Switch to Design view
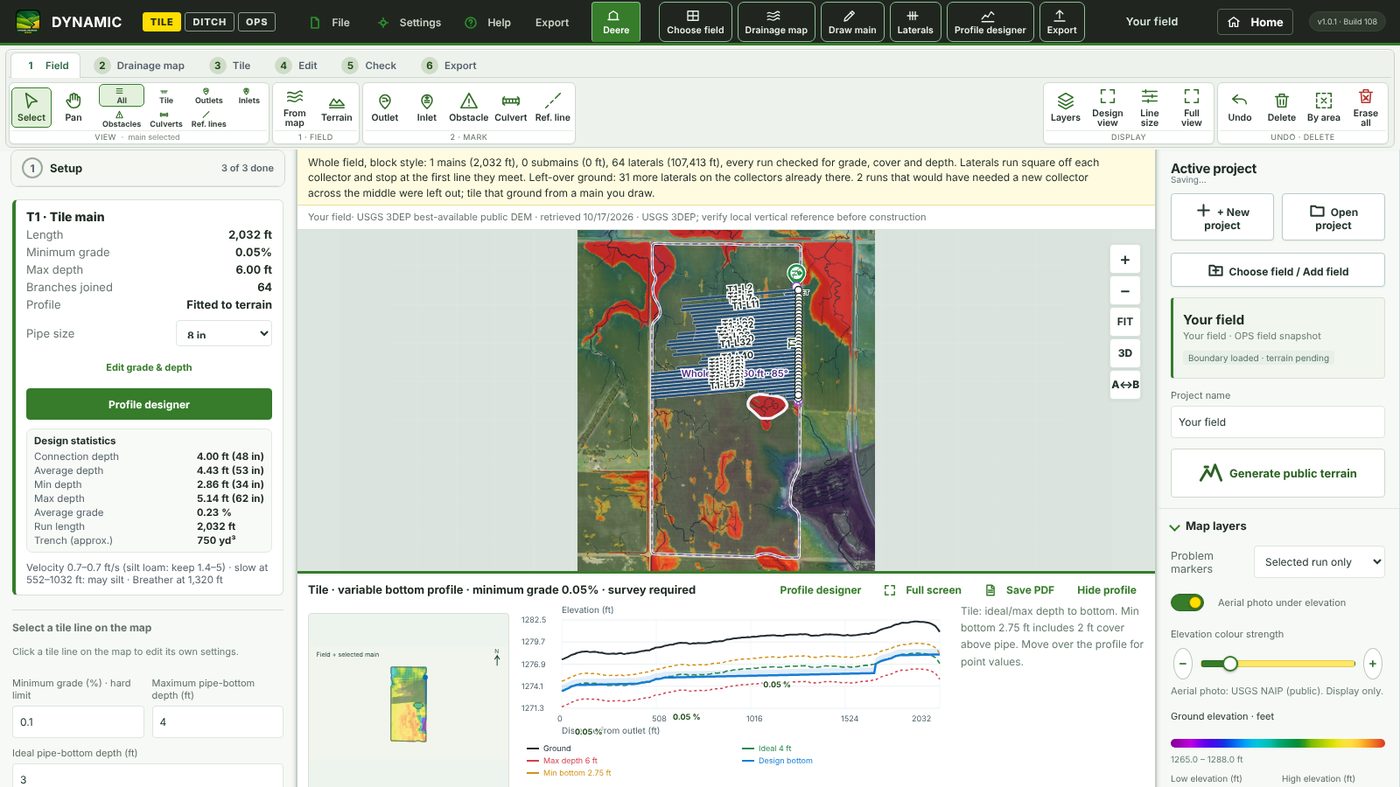This screenshot has height=787, width=1400. pos(1107,107)
